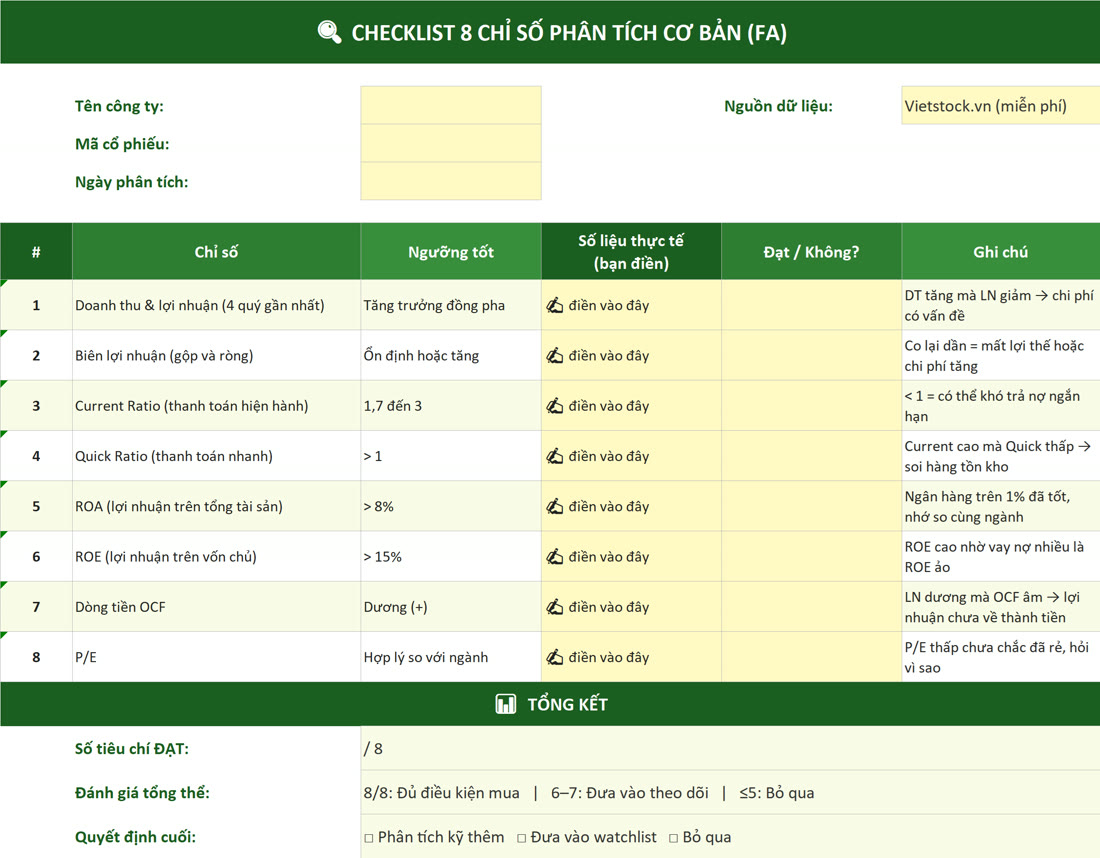The image size is (1100, 858).
Task: Click the Ghi chú column header
Action: pos(1000,251)
